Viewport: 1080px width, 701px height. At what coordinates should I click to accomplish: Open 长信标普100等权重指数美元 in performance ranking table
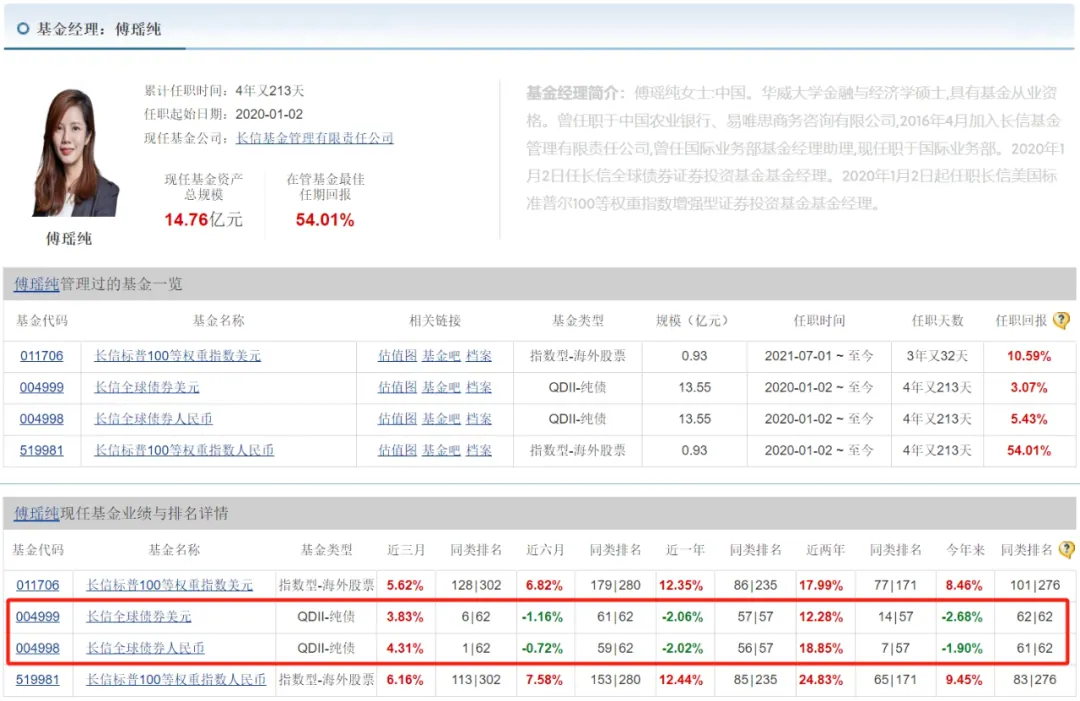pyautogui.click(x=169, y=585)
